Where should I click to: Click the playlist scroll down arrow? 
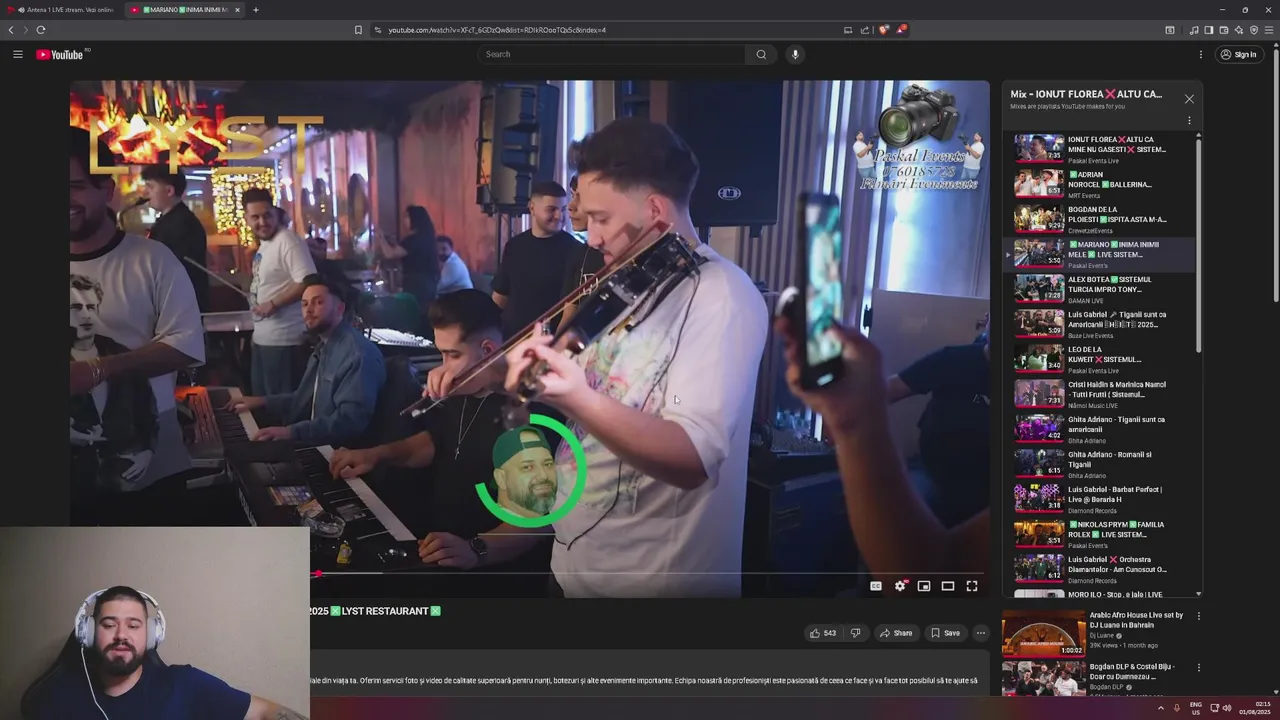click(1199, 594)
